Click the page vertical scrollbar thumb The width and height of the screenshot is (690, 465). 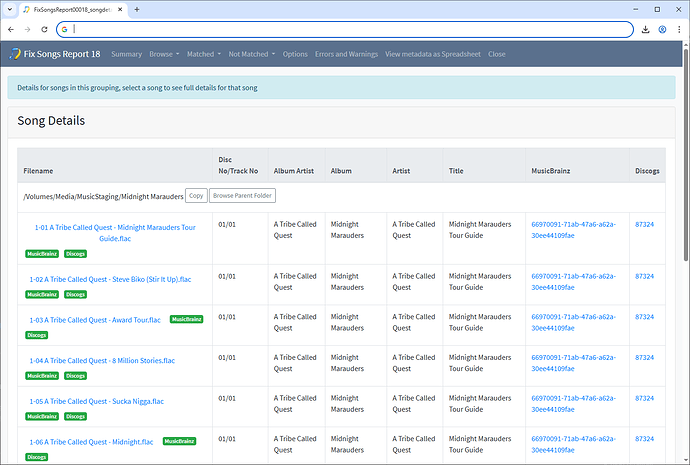pos(686,154)
